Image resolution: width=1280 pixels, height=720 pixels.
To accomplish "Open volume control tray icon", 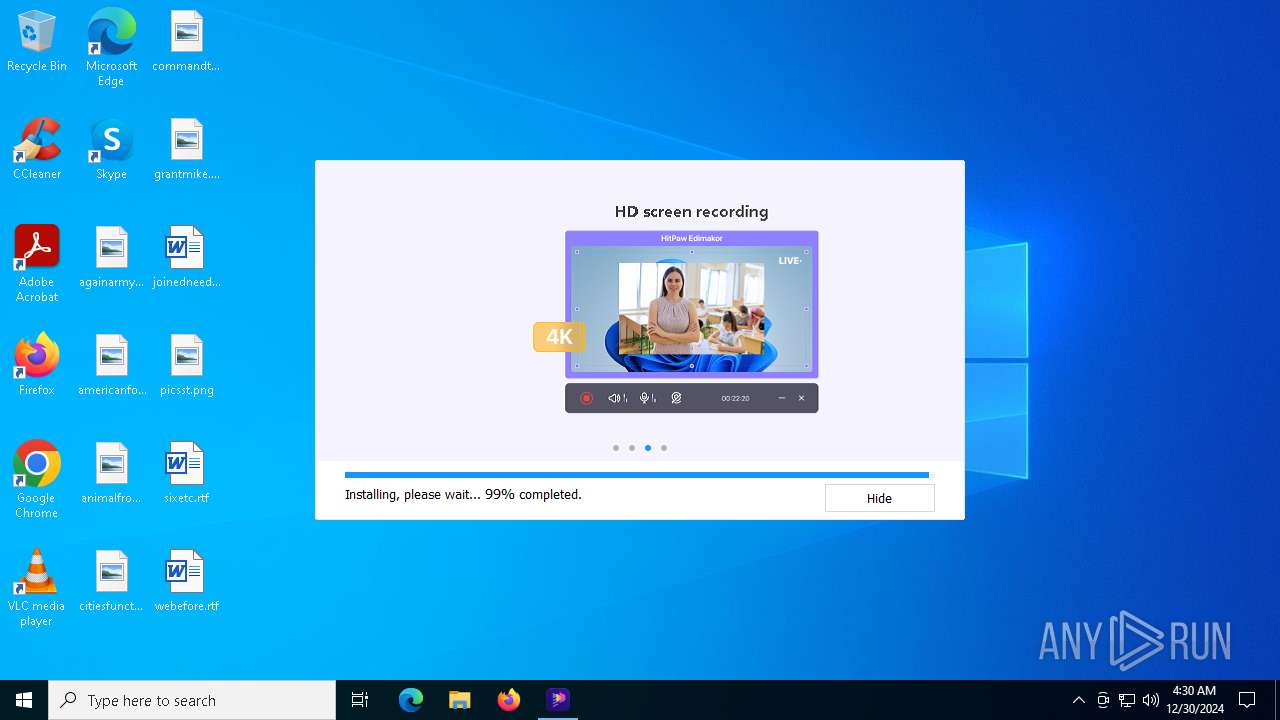I will point(1151,700).
